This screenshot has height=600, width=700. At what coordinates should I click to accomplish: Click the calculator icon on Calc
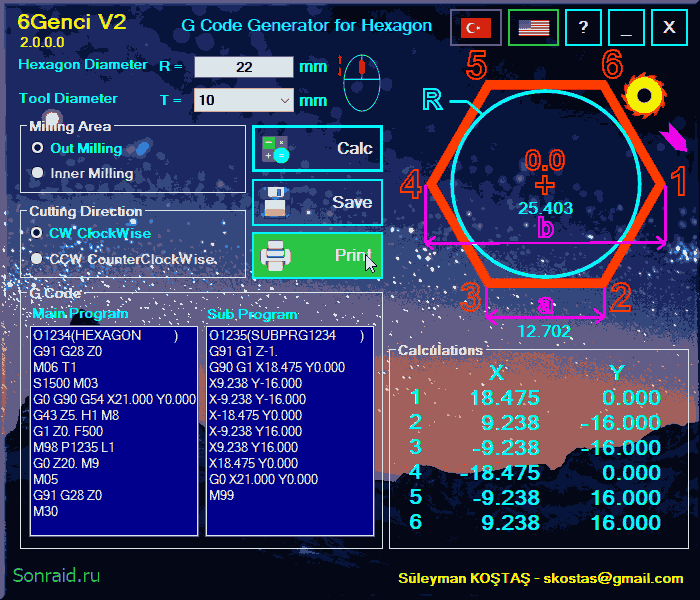click(275, 149)
